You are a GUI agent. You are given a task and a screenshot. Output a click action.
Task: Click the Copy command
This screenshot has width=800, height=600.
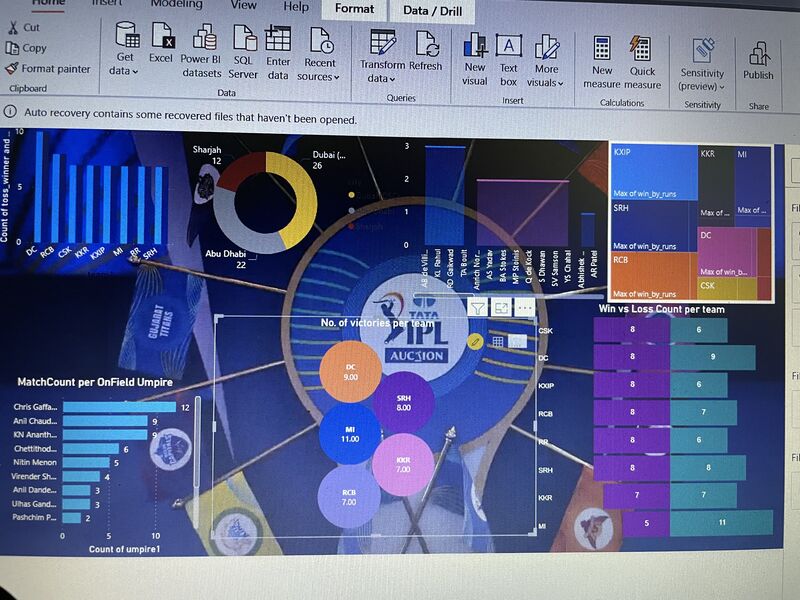click(26, 48)
